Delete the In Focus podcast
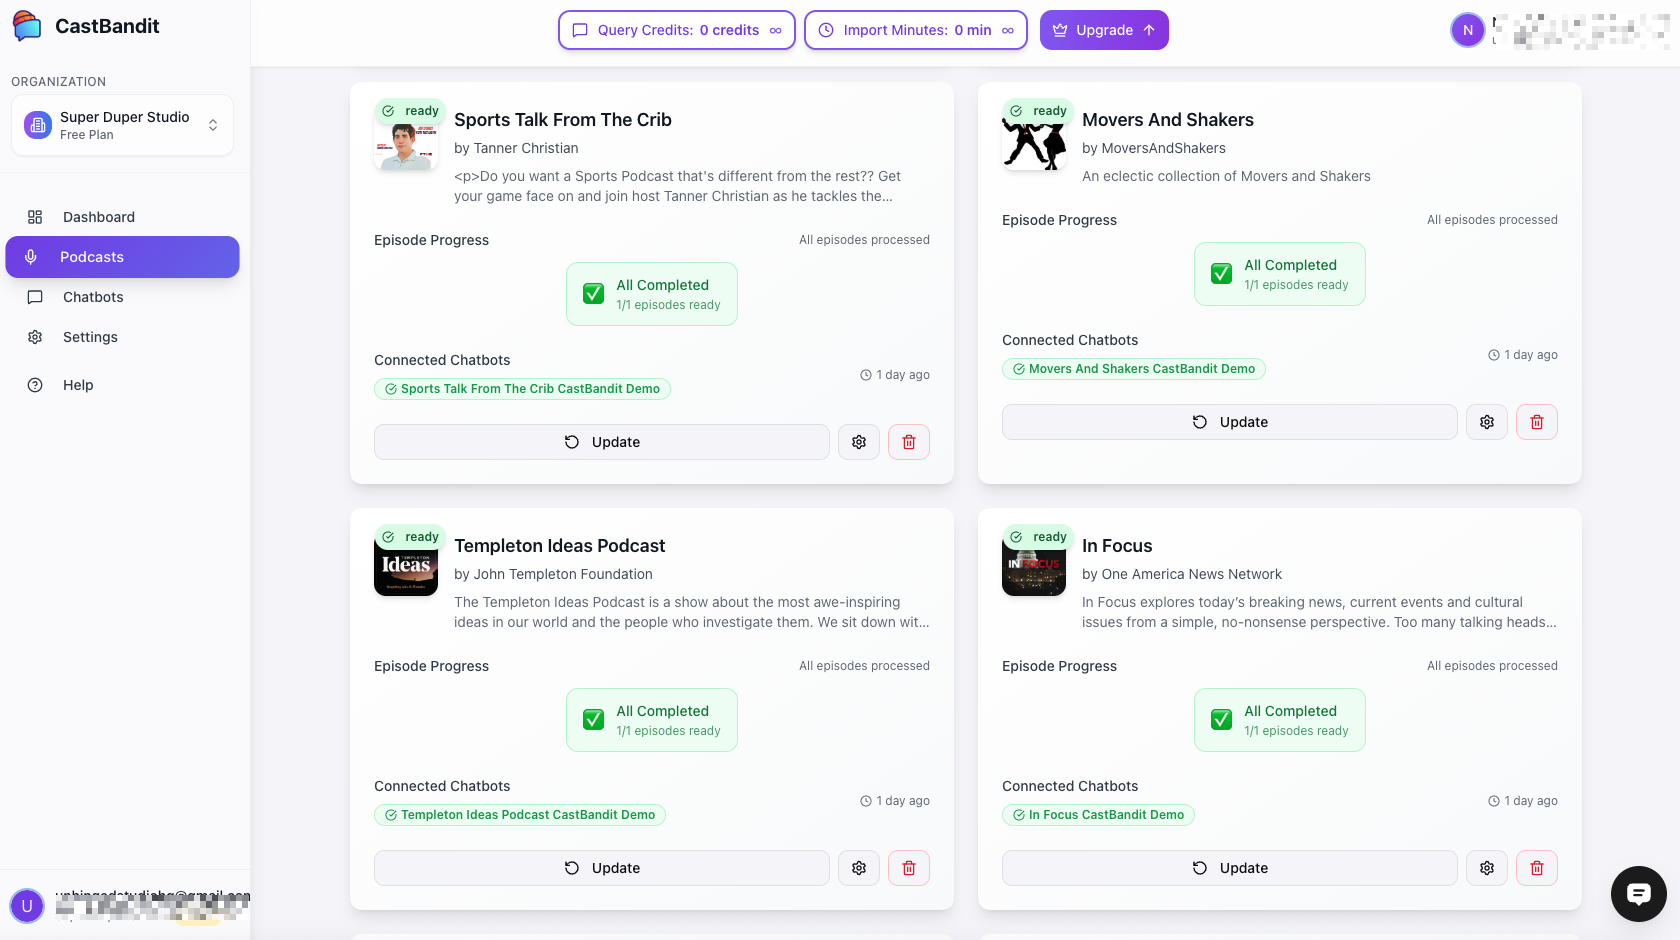Viewport: 1680px width, 940px height. 1537,868
